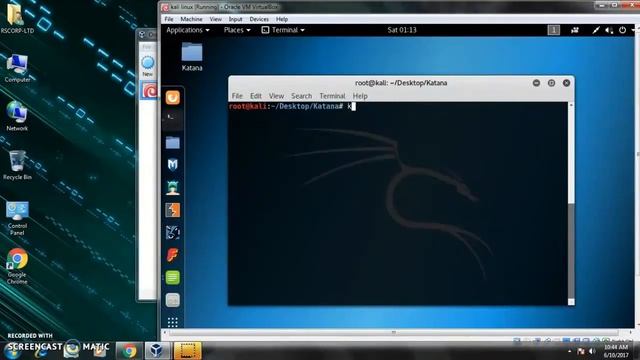Click terminal title root@kali: ~/Desktop/Katana
640x360 pixels.
(x=401, y=83)
